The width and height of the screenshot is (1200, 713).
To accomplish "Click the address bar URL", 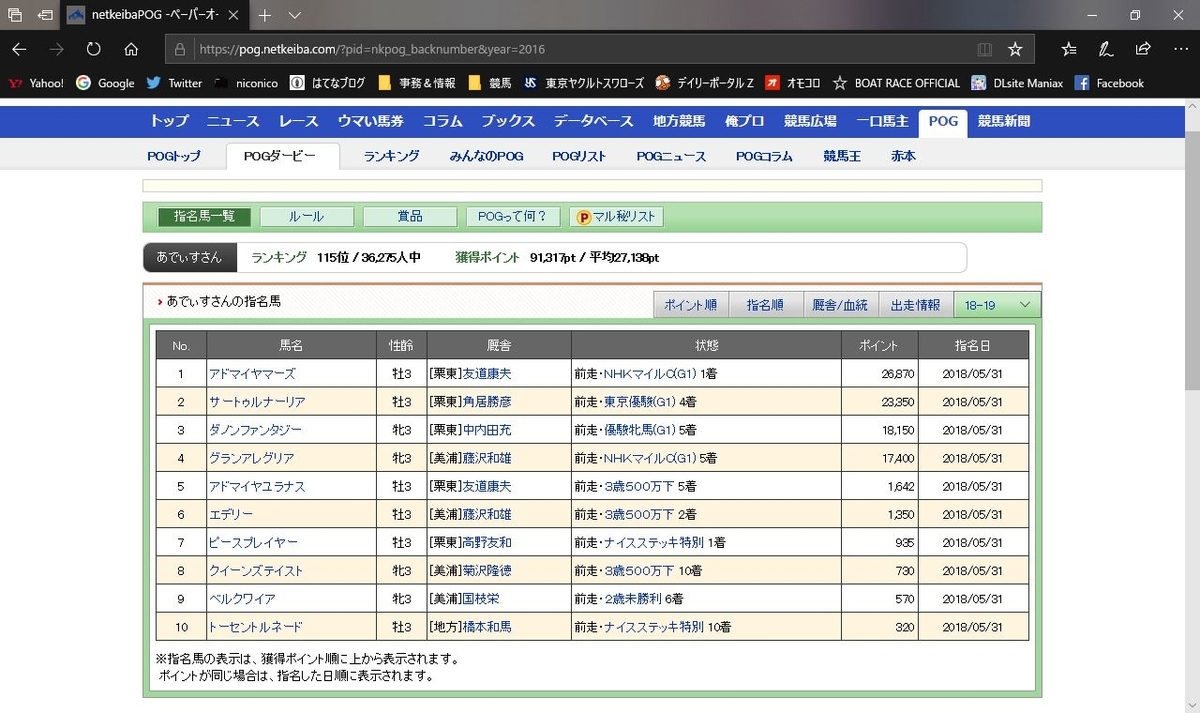I will pos(372,49).
